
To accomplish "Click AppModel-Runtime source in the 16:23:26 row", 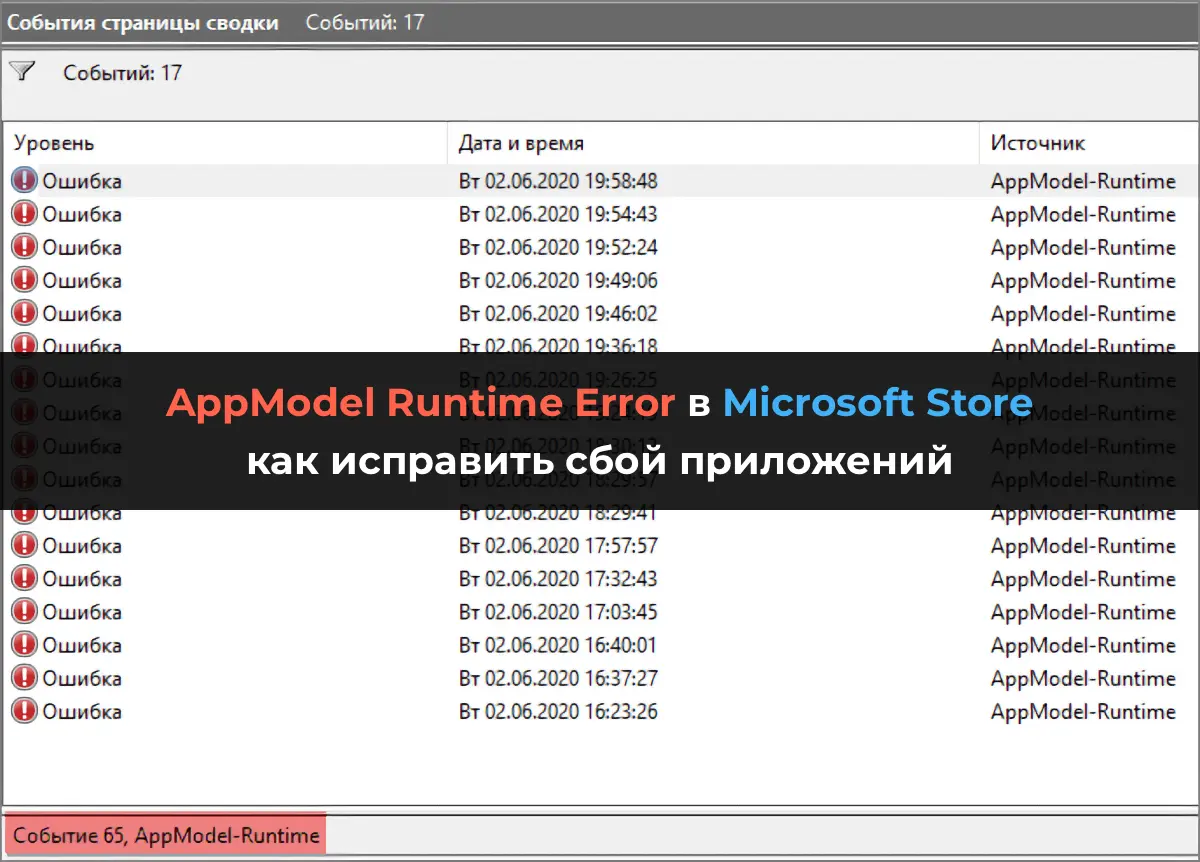I will coord(1082,711).
